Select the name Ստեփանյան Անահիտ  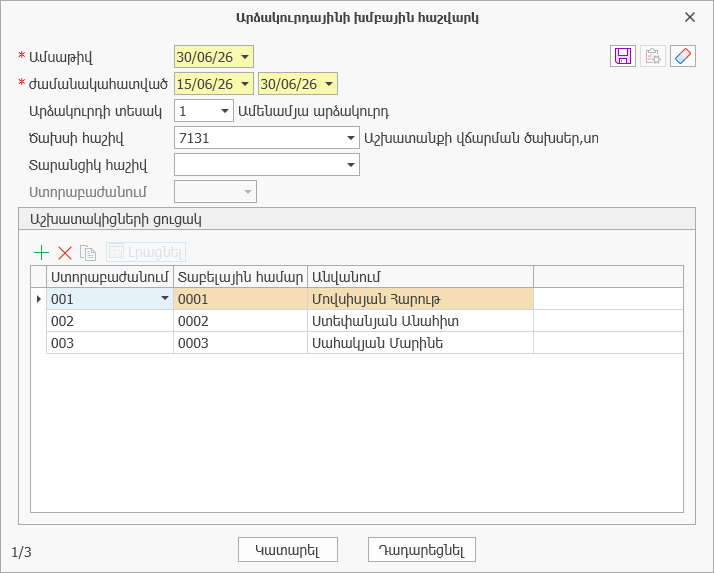click(420, 321)
